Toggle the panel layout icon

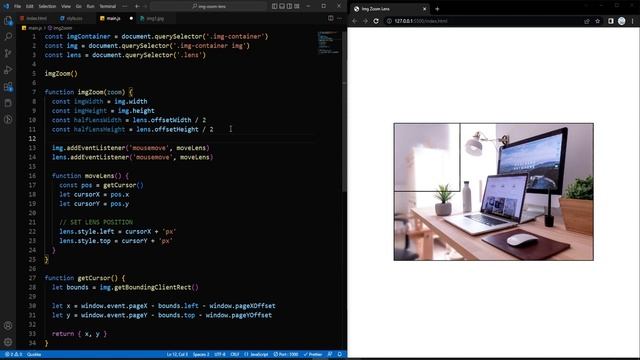(282, 6)
